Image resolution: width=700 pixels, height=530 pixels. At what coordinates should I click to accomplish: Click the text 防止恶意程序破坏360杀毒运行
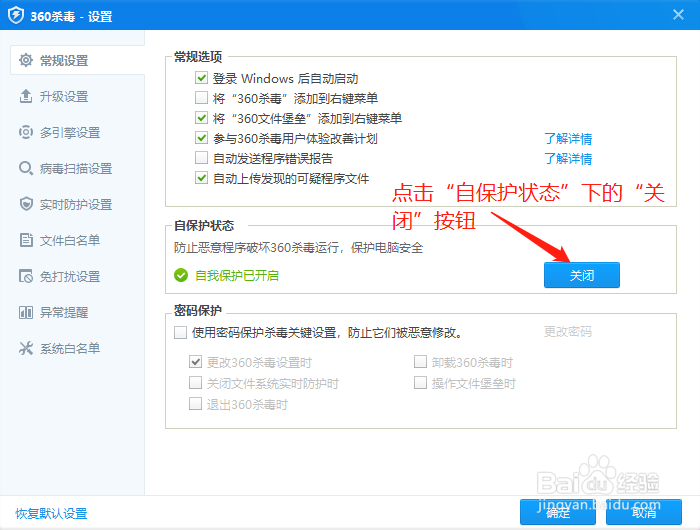(x=256, y=247)
